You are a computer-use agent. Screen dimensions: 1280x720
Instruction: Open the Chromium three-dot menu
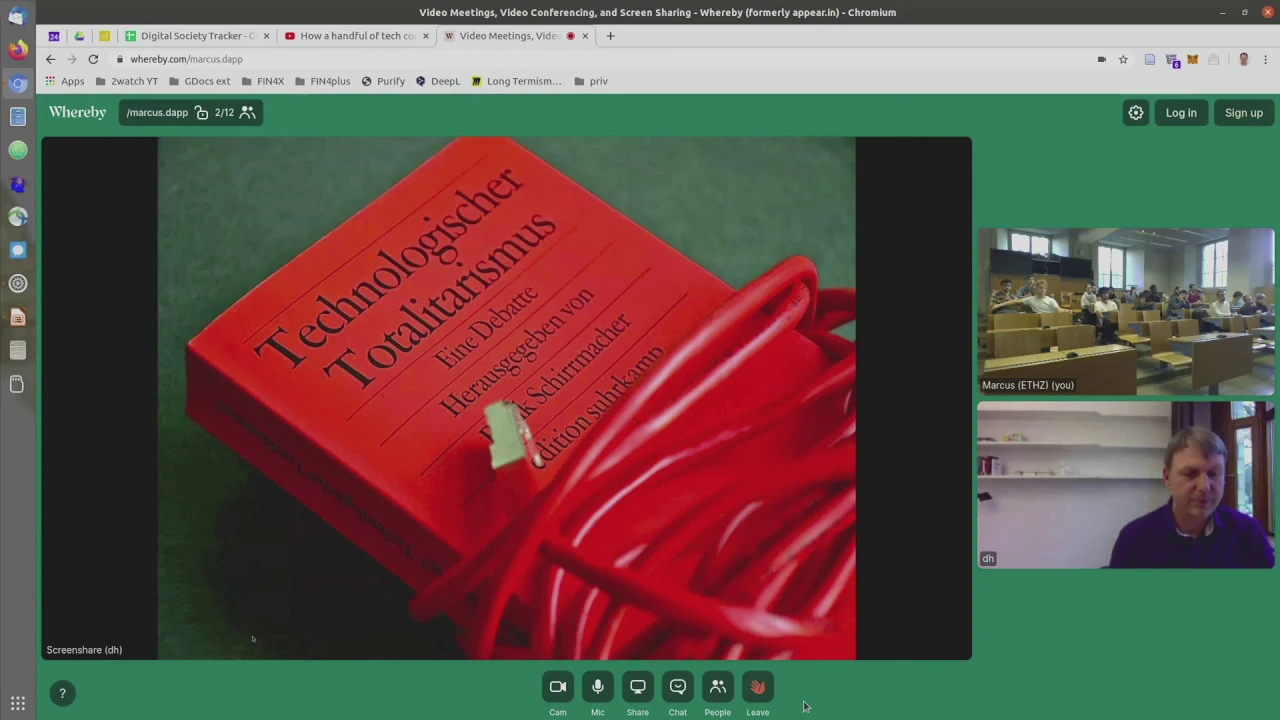click(1265, 59)
